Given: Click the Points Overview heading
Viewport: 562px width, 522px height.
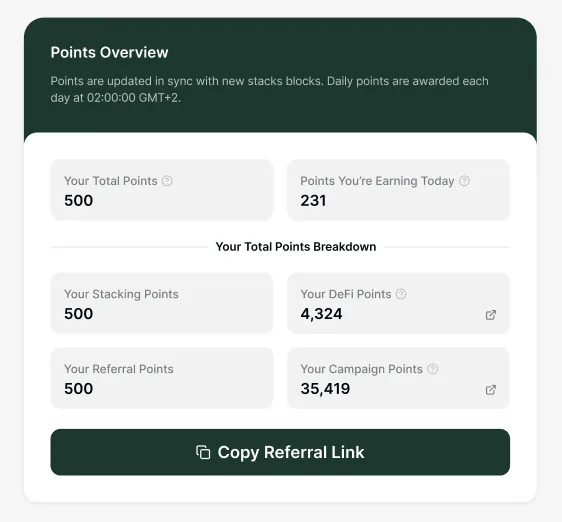Looking at the screenshot, I should pos(109,52).
